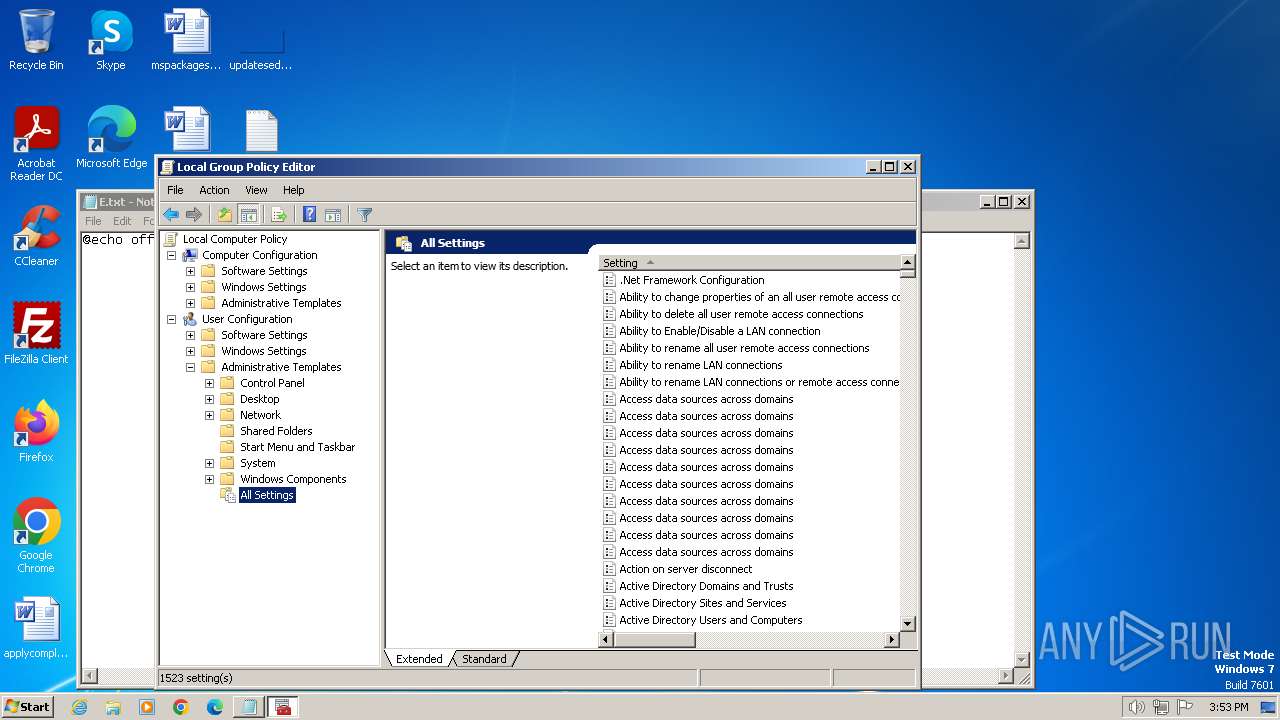Click the Action Center flag tray icon
The image size is (1280, 720).
pos(1186,707)
